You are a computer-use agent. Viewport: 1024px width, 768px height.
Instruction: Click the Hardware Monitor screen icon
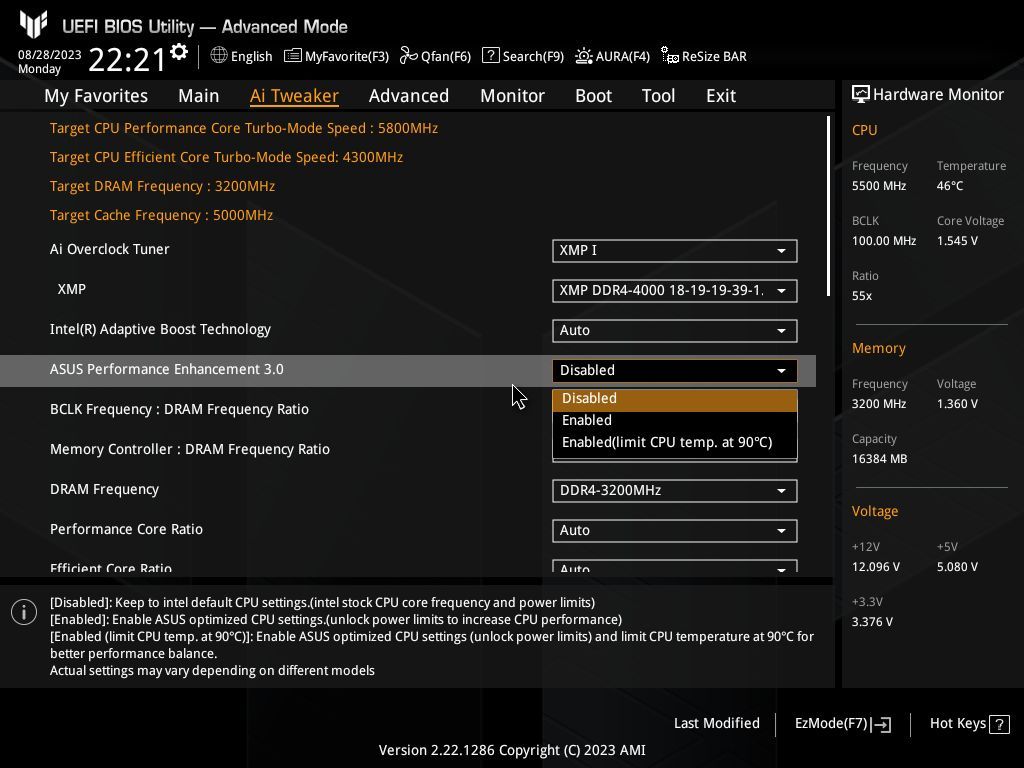point(861,95)
